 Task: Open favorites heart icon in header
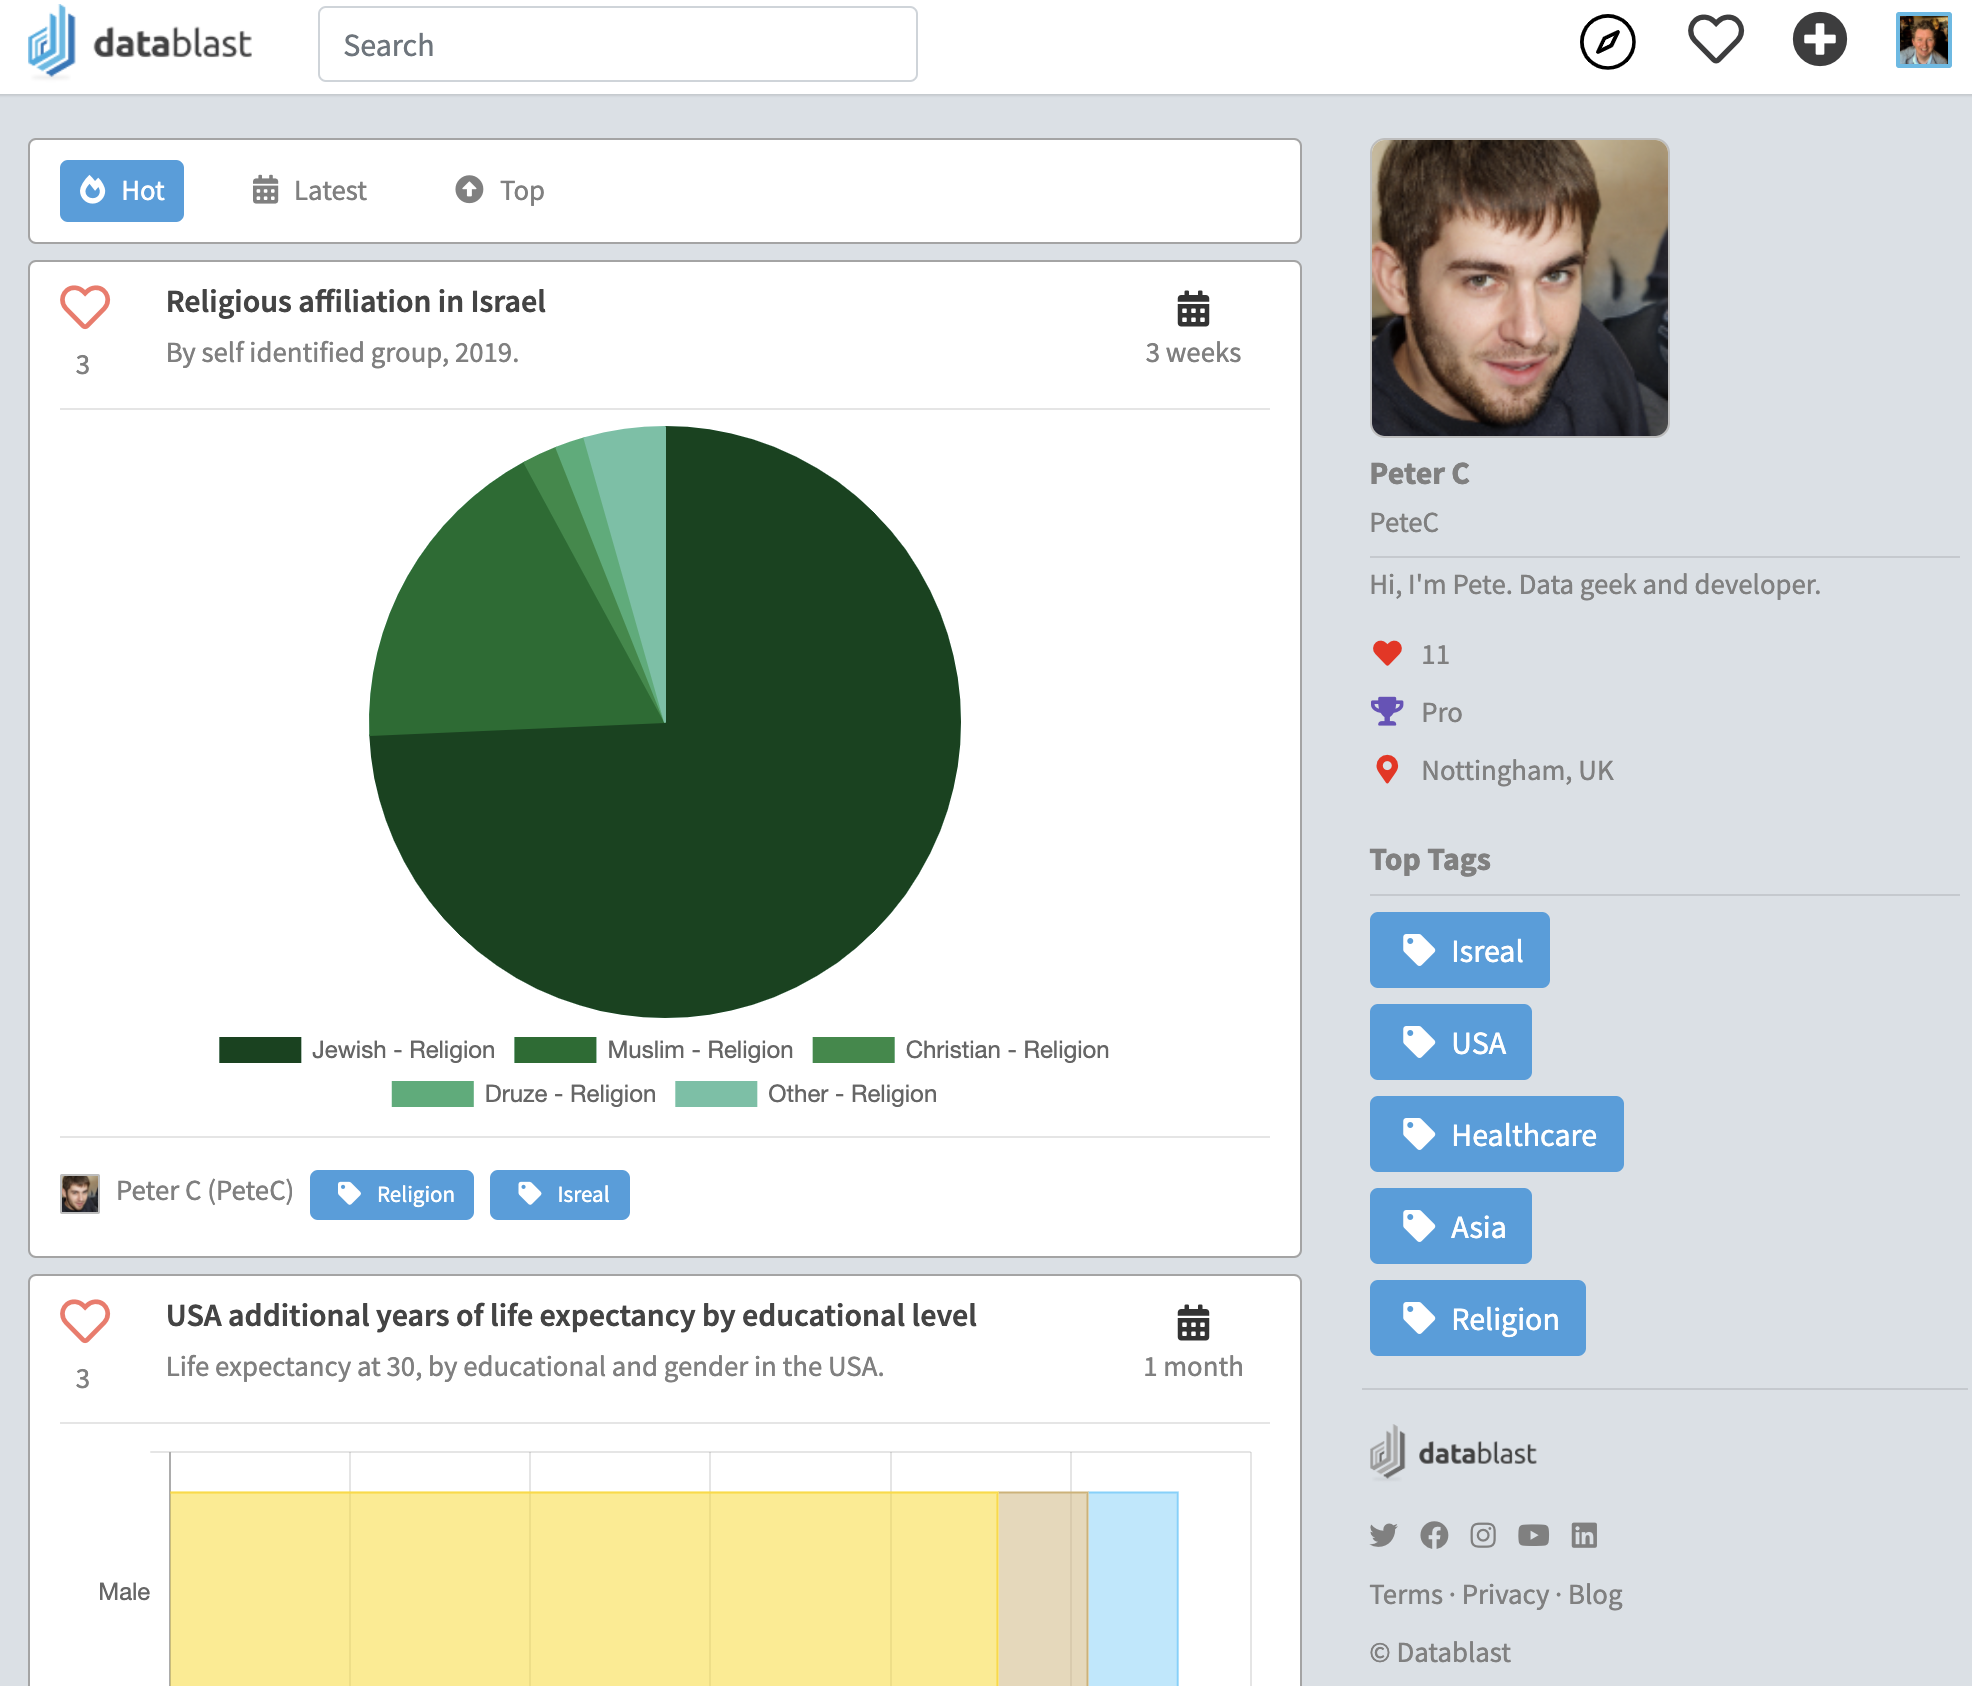[1715, 41]
